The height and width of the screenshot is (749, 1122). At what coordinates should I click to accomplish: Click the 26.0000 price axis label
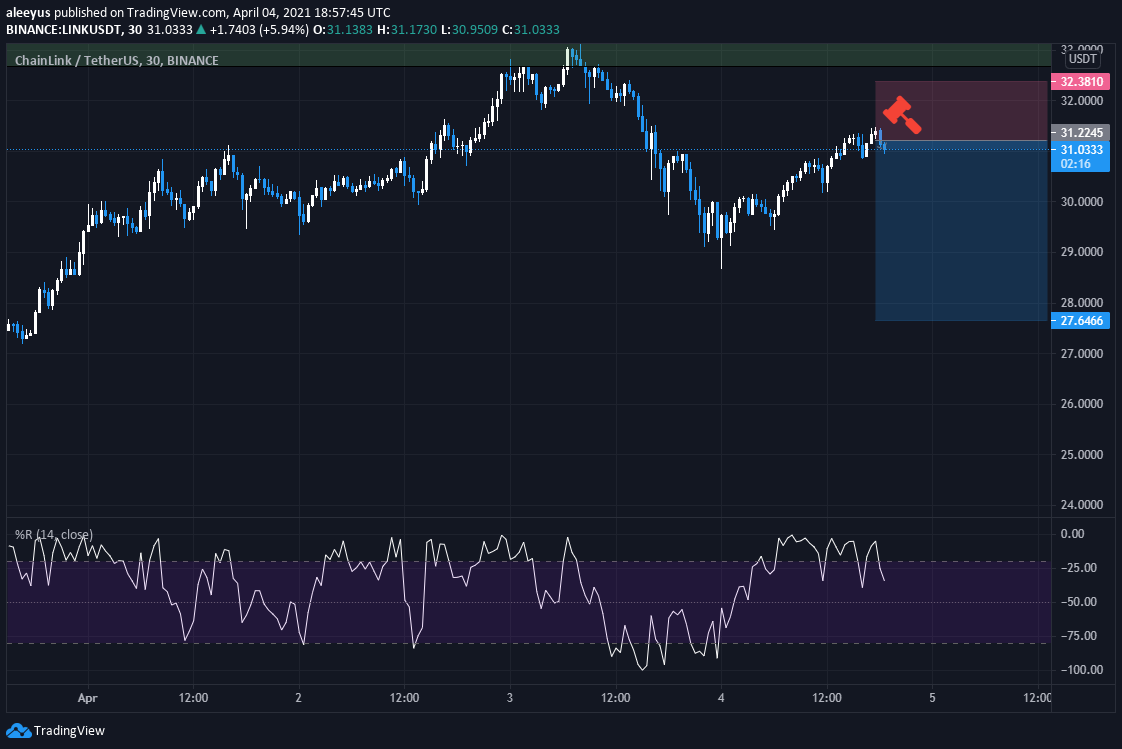[x=1081, y=403]
